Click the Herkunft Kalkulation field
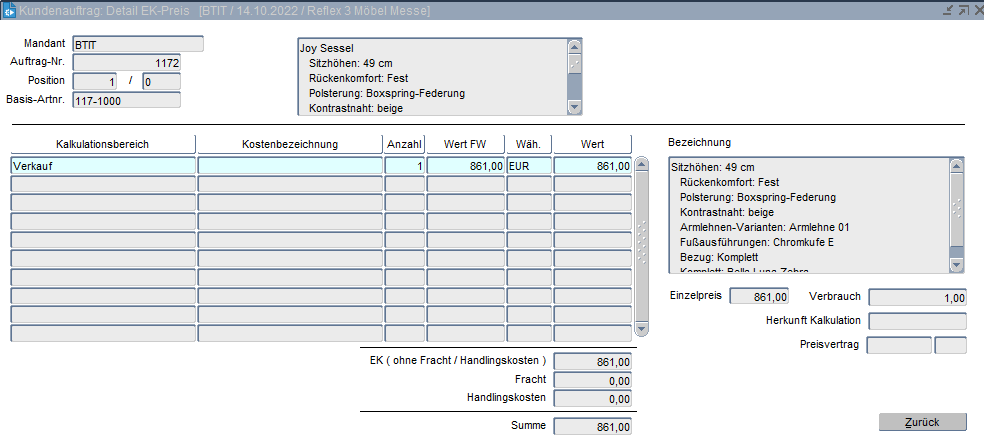The width and height of the screenshot is (984, 443). [917, 321]
